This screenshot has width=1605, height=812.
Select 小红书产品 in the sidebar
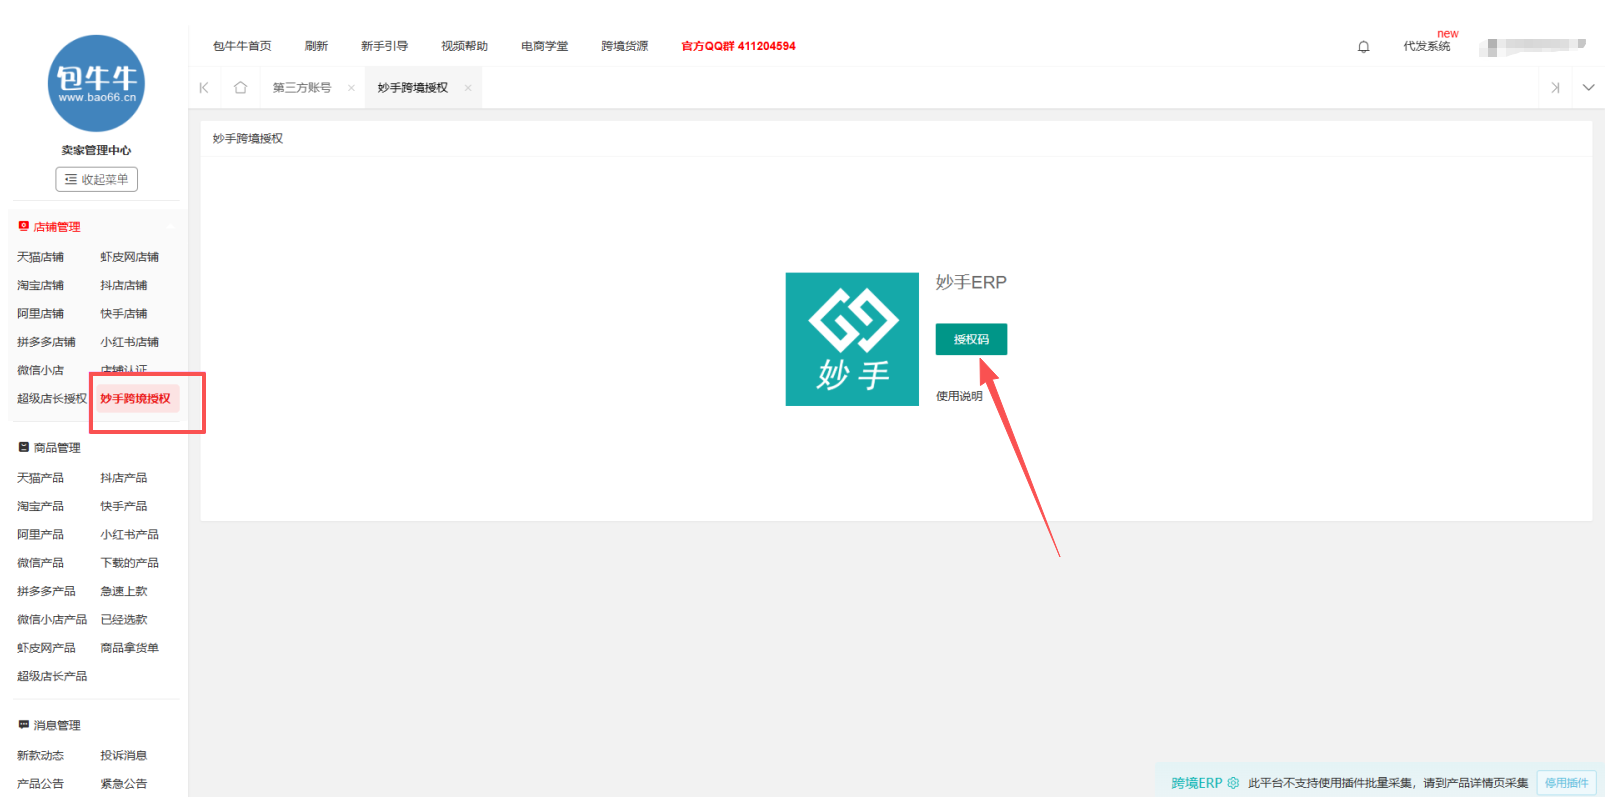point(129,534)
